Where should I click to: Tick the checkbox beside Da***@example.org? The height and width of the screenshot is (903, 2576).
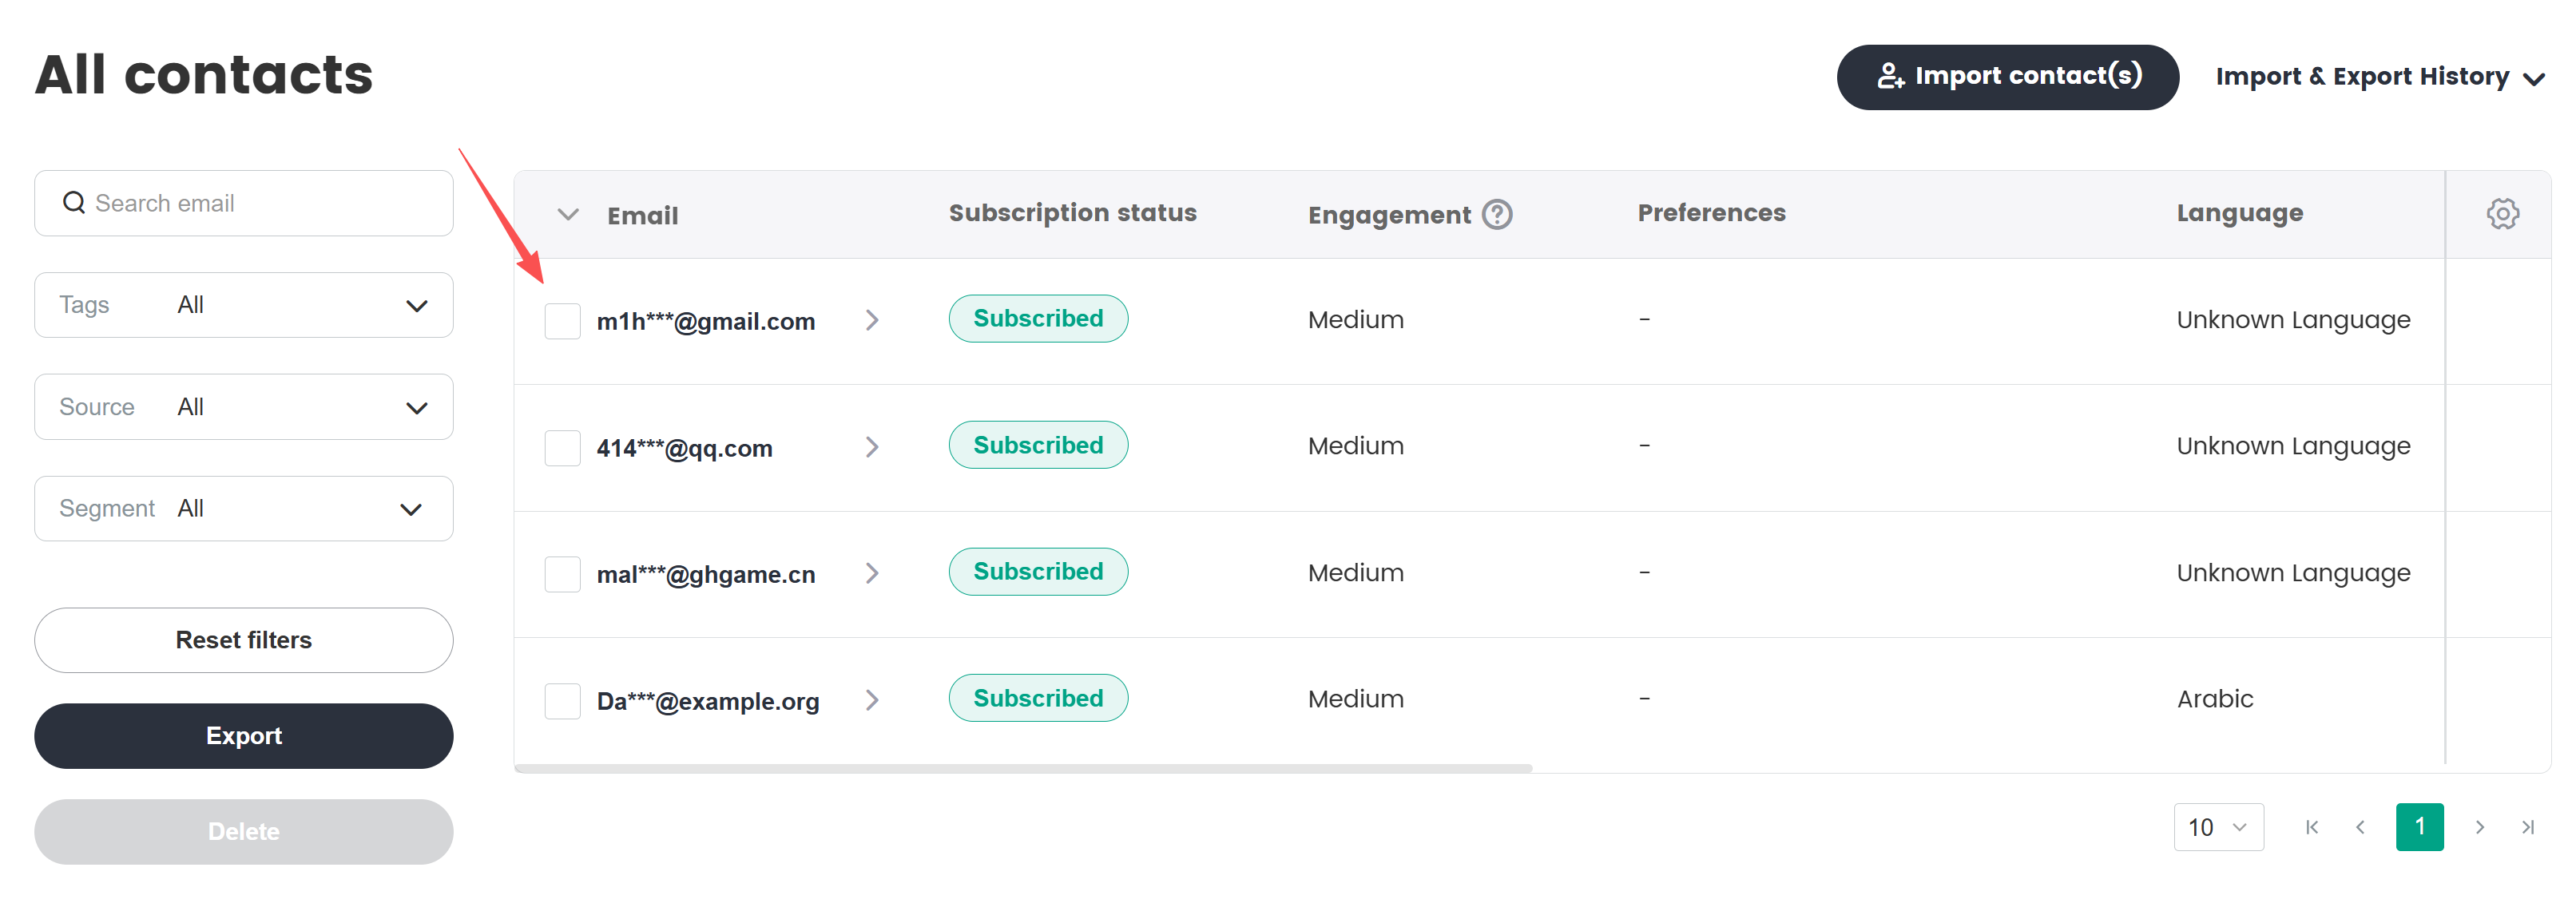[x=562, y=700]
